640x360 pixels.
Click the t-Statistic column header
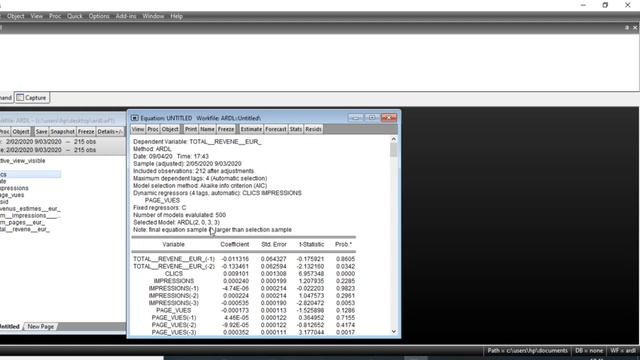[311, 244]
